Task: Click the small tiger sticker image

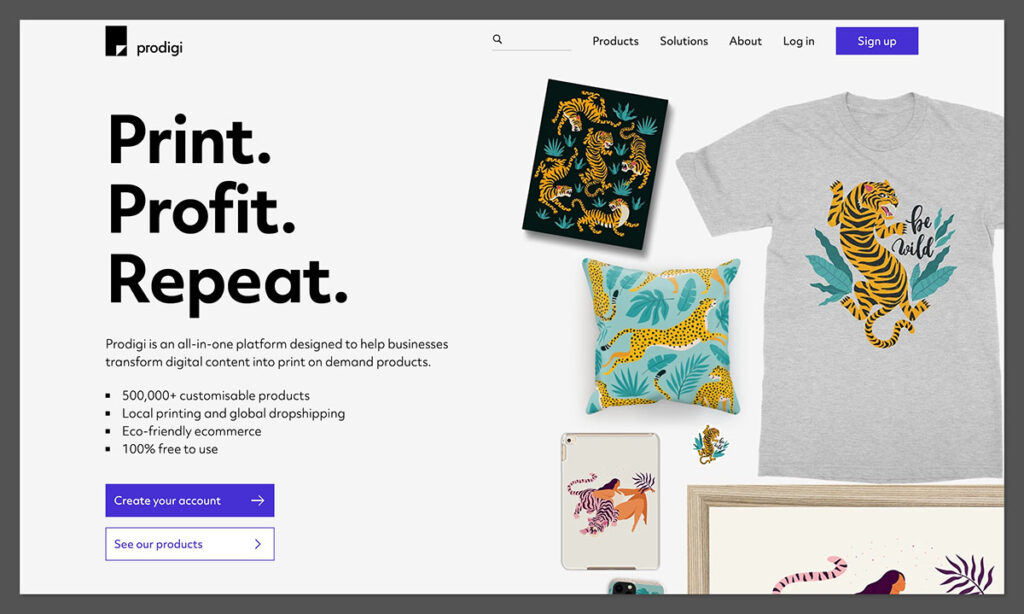Action: click(x=710, y=444)
